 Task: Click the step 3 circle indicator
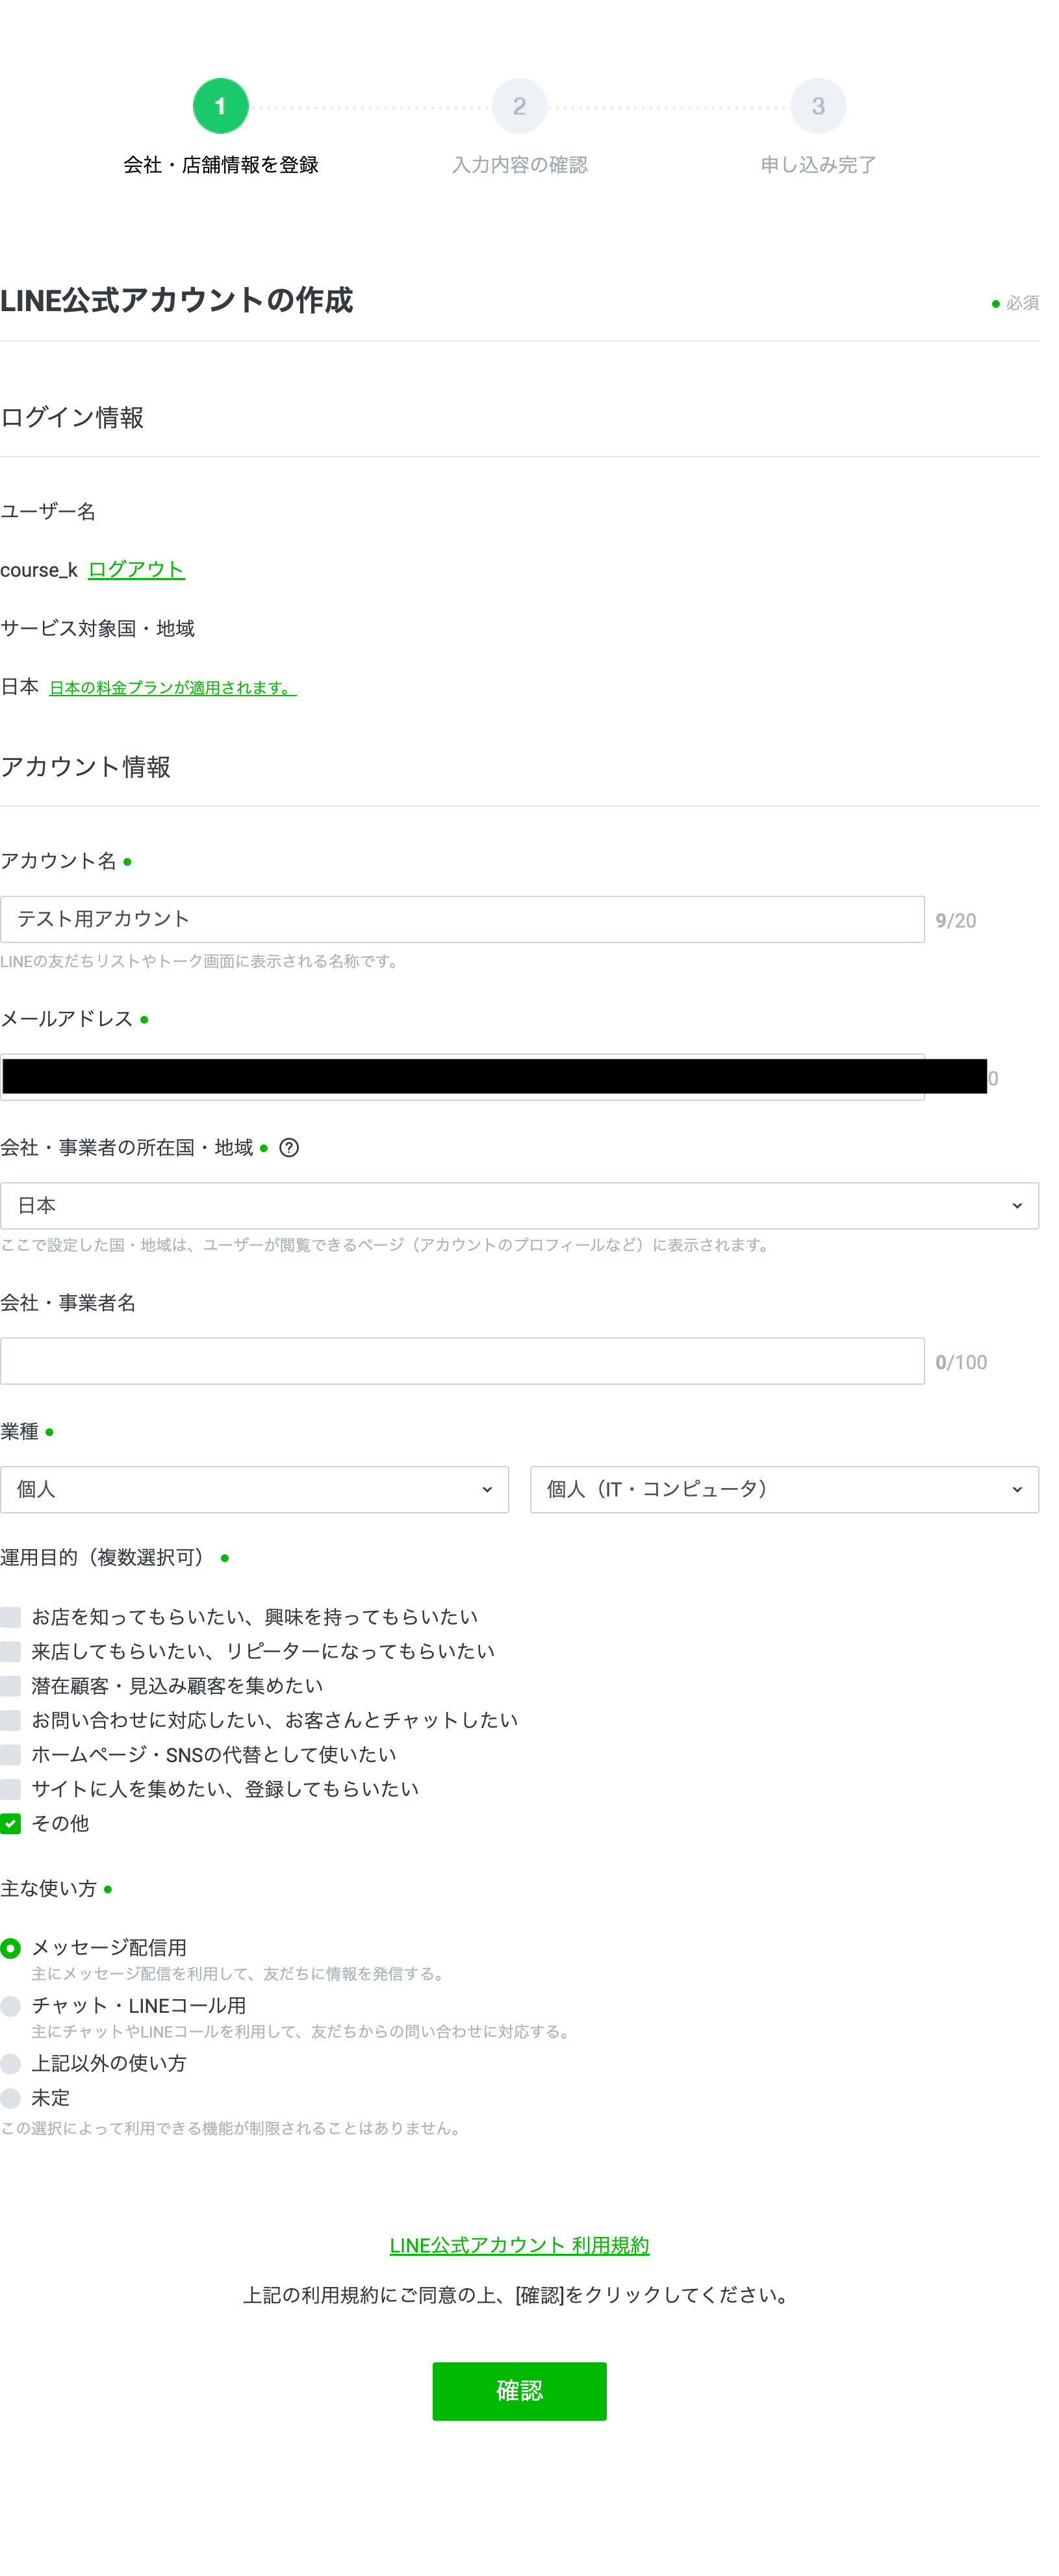click(x=818, y=106)
